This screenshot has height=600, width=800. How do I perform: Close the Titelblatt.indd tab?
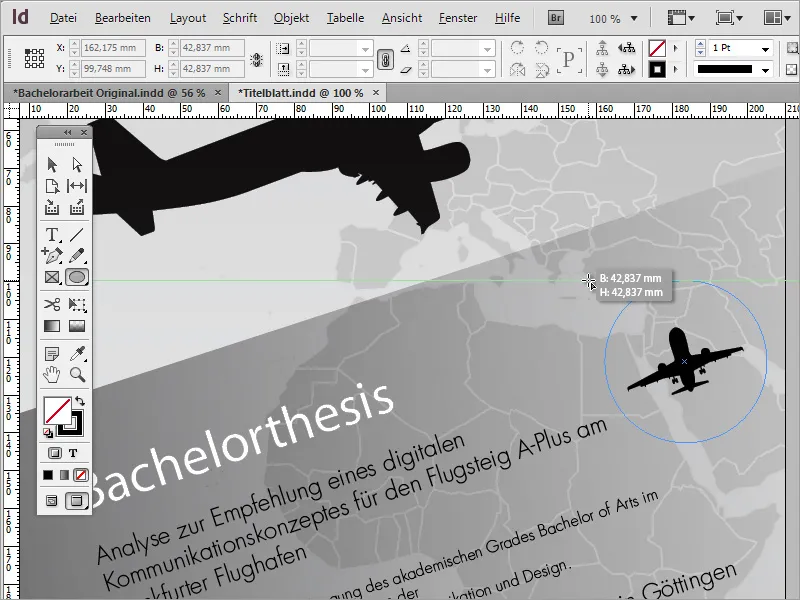click(376, 93)
